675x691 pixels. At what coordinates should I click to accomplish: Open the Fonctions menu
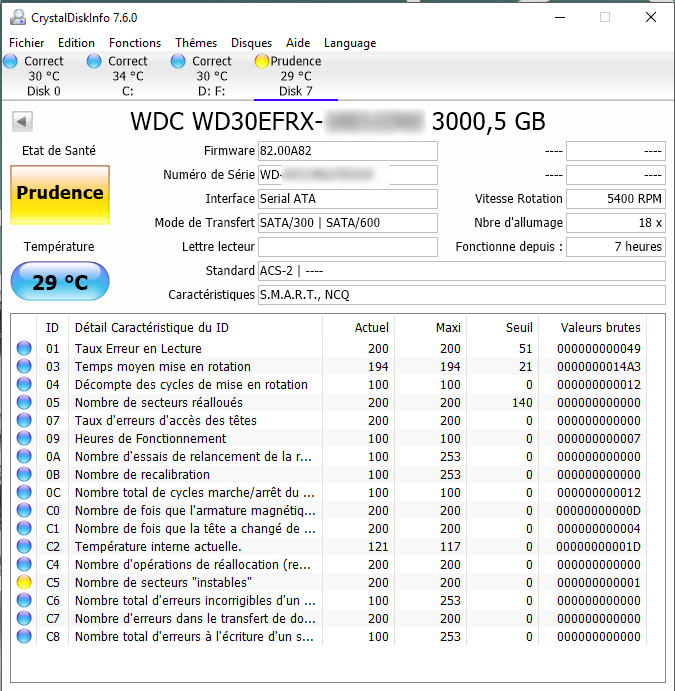pyautogui.click(x=135, y=43)
